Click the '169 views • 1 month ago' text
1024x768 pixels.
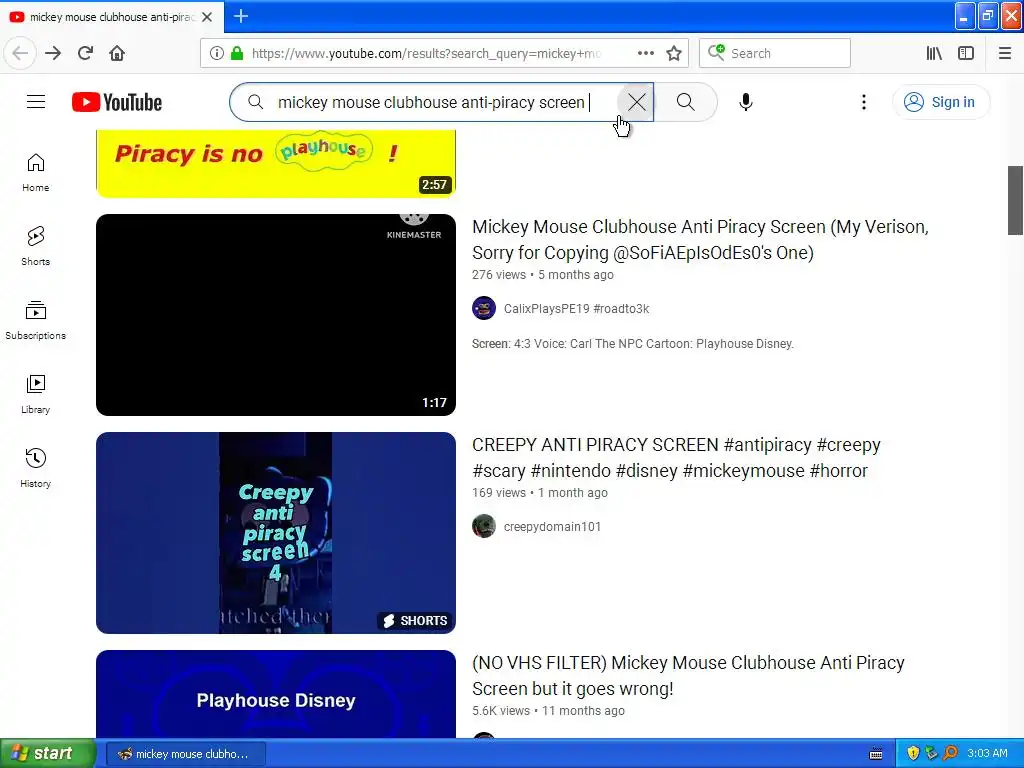coord(540,492)
